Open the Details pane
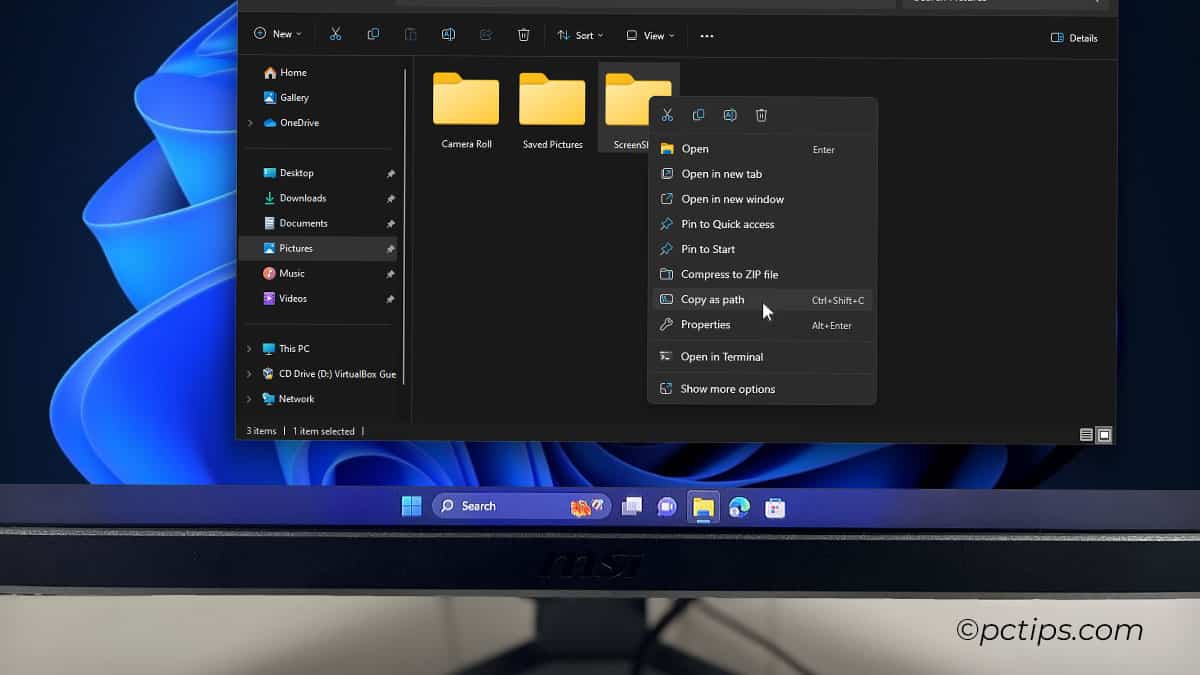 (1073, 37)
